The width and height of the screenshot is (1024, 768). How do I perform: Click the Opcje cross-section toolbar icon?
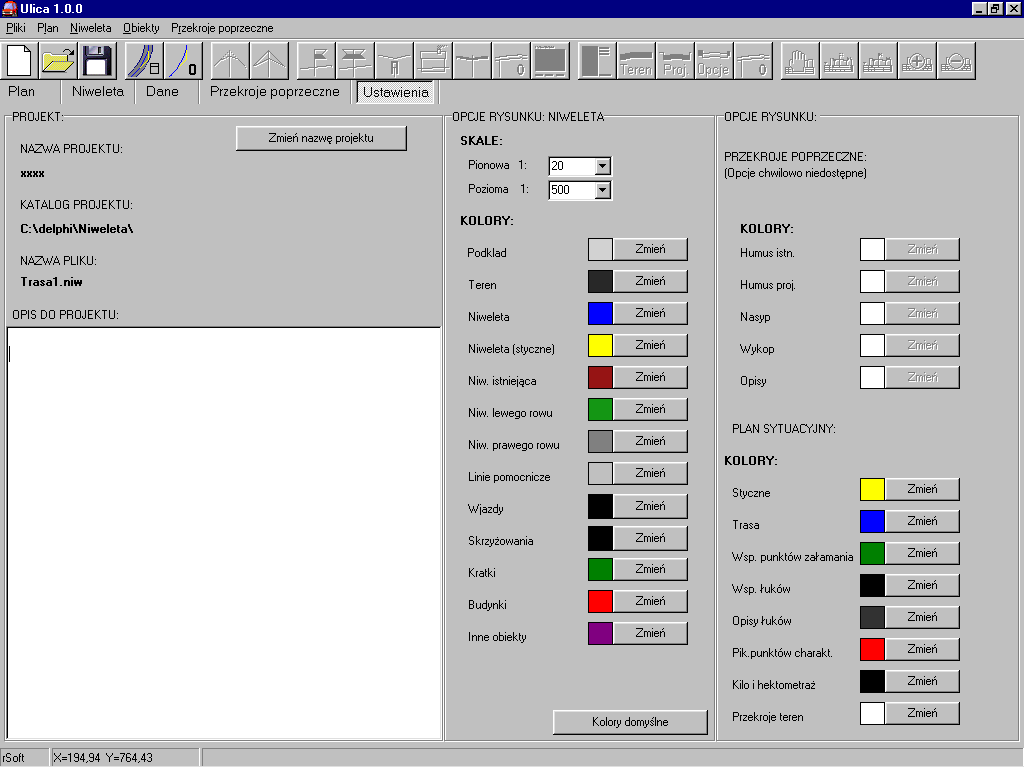coord(713,61)
